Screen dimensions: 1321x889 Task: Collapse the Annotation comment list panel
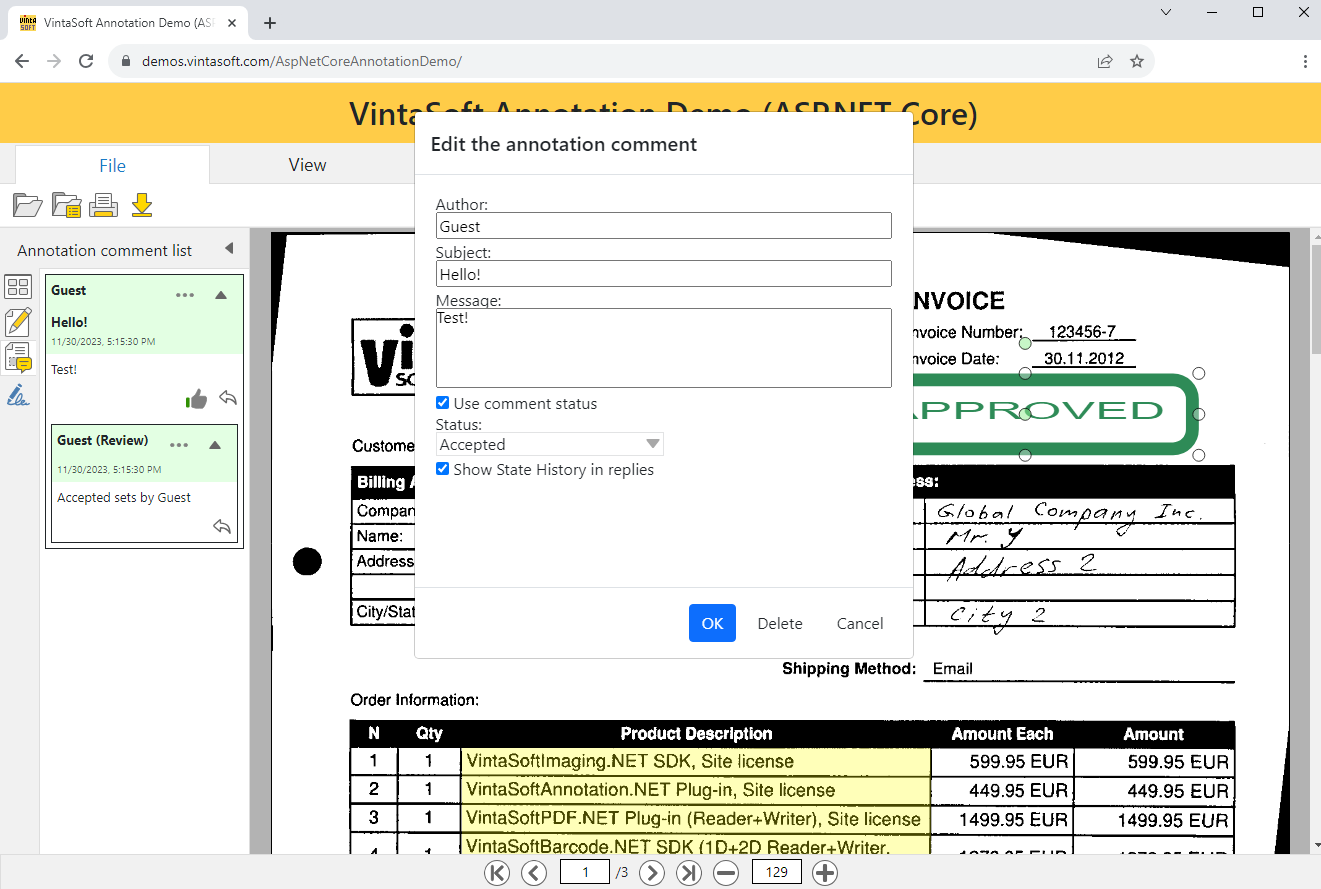click(229, 249)
